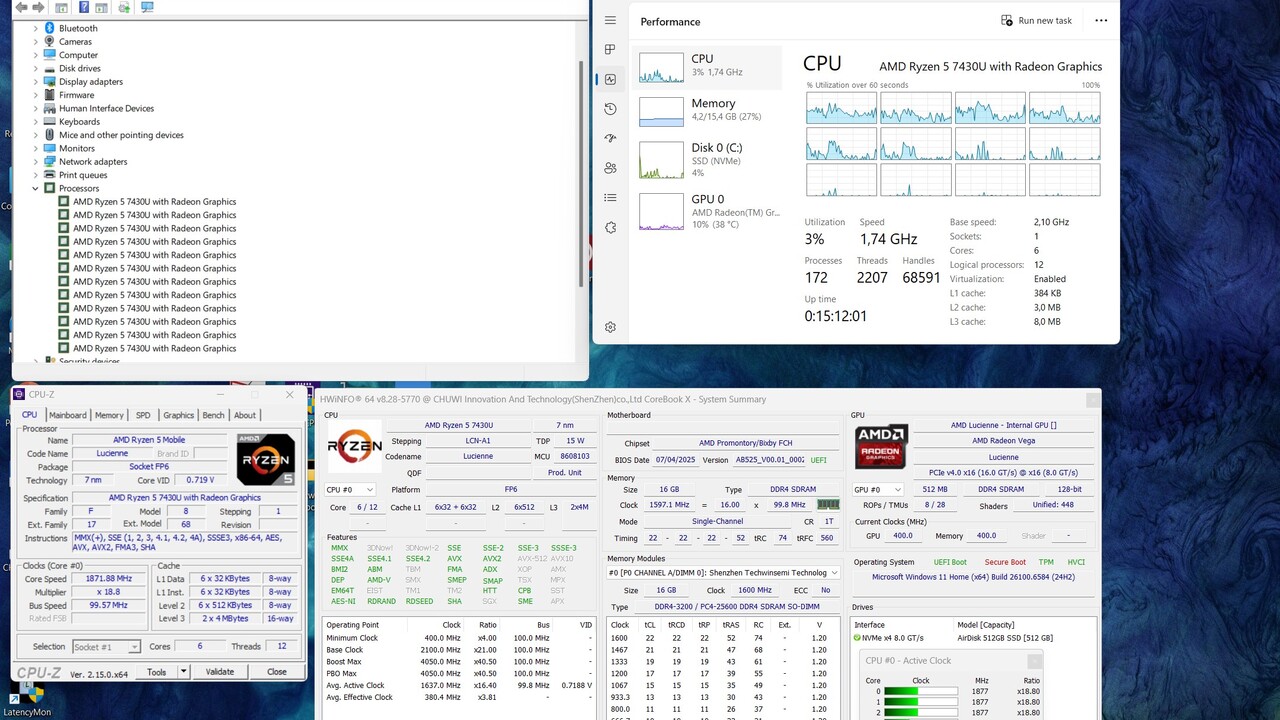Open the Task Manager navigation hamburger menu

tap(610, 20)
